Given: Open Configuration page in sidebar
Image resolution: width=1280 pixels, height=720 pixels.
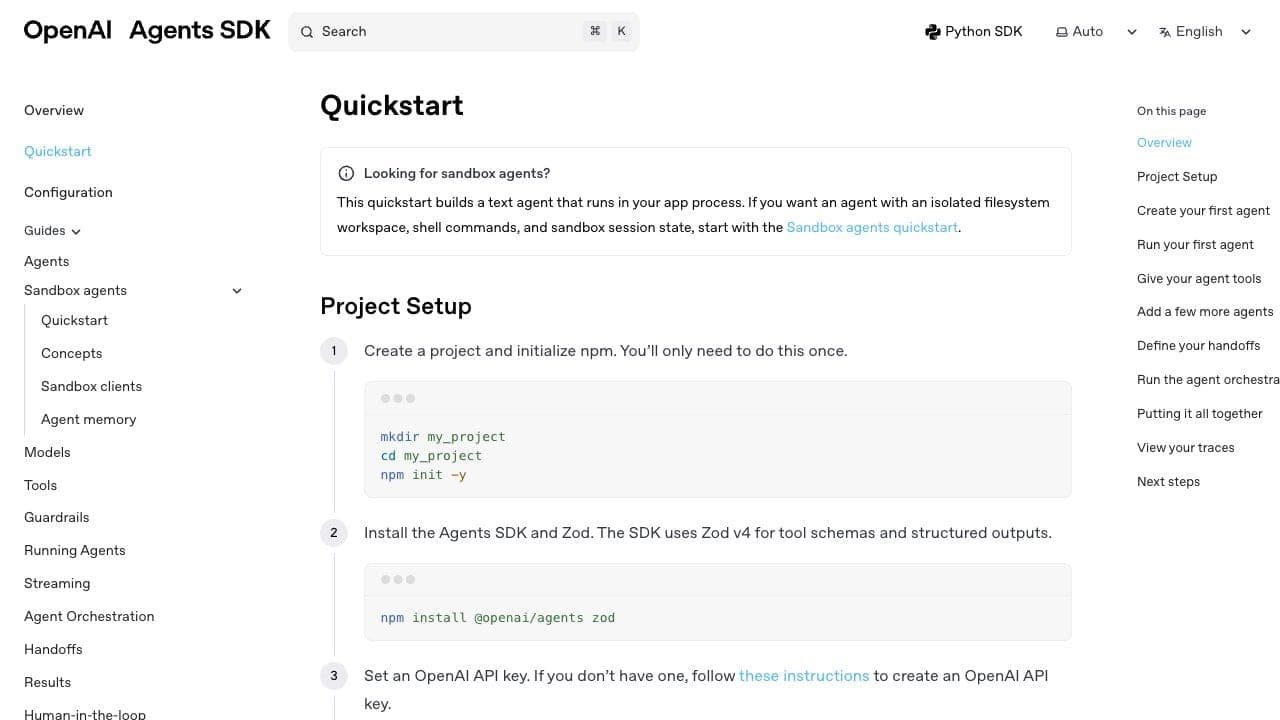Looking at the screenshot, I should [68, 193].
